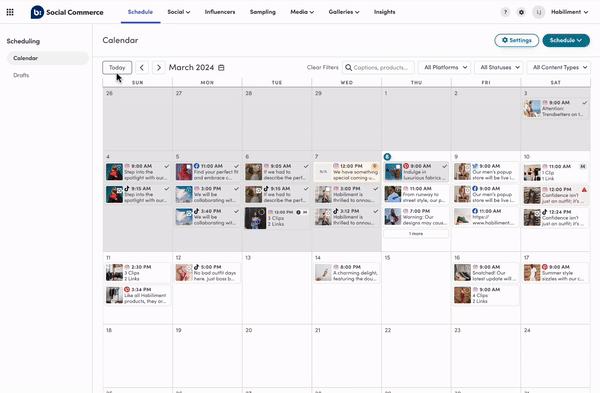This screenshot has height=393, width=600.
Task: Open the Schedule dropdown button
Action: 566,40
